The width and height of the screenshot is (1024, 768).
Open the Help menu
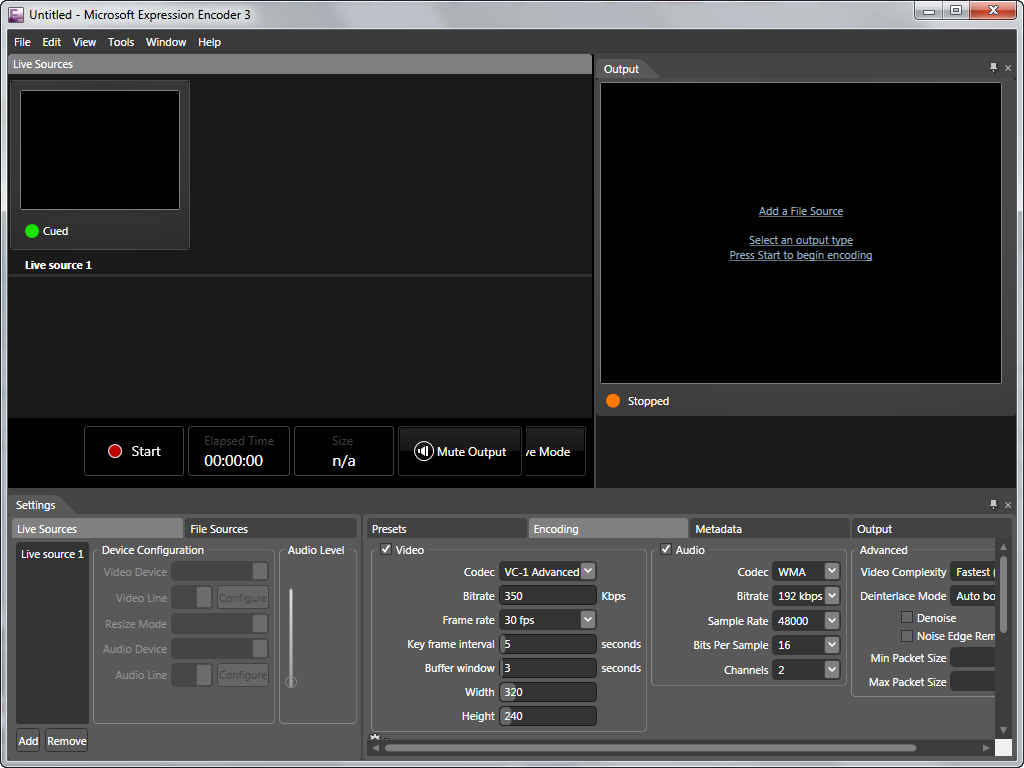(210, 42)
